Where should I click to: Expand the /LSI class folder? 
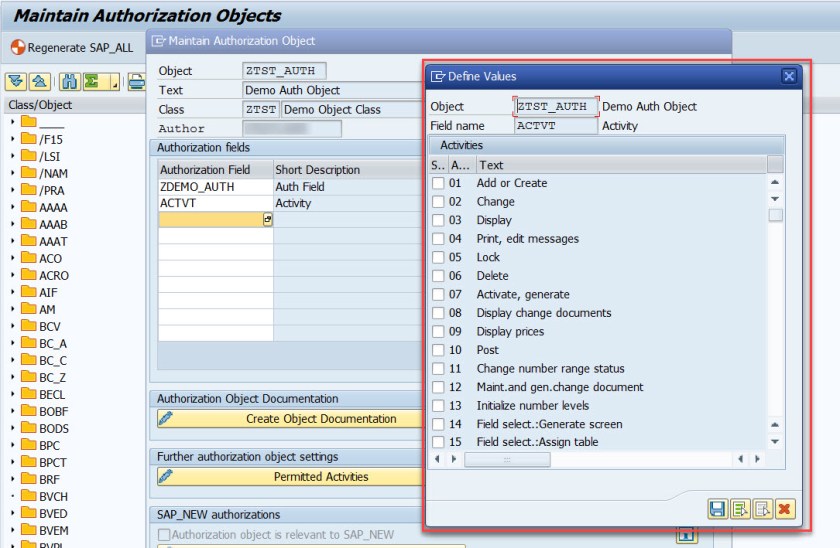point(12,156)
